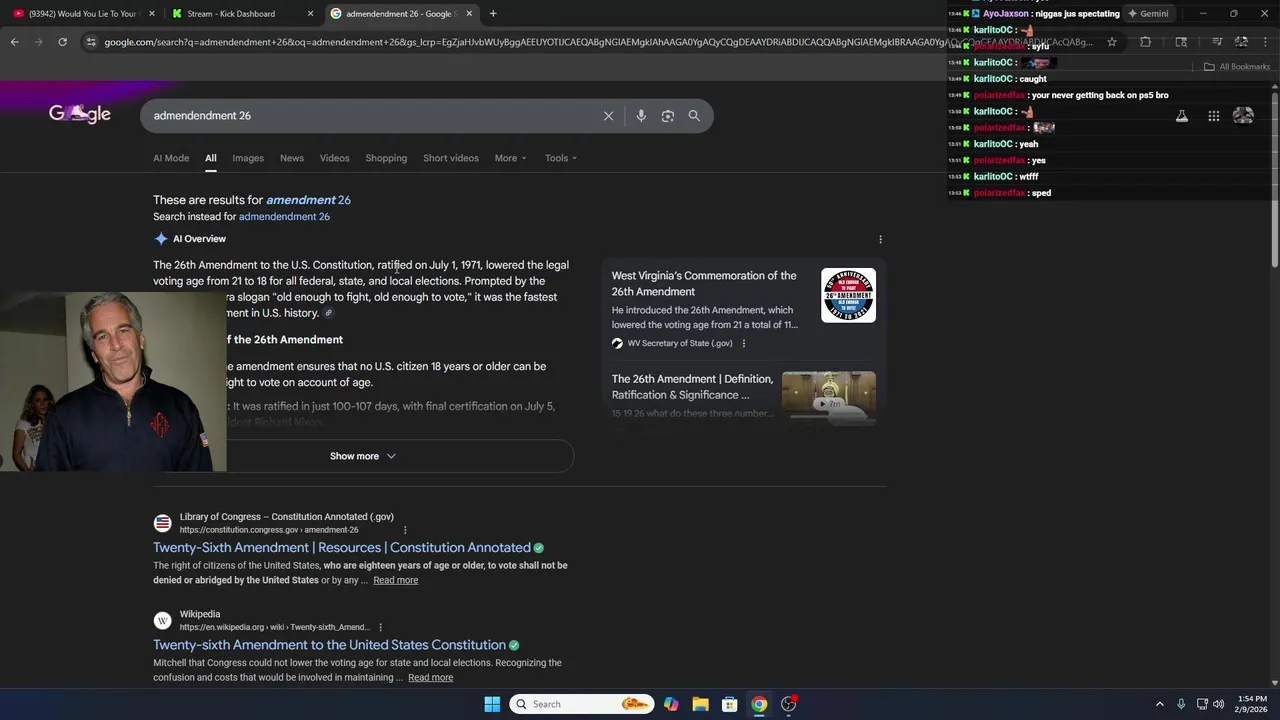Open Wikipedia Twenty-sixth Amendment result
Viewport: 1280px width, 720px height.
coord(329,645)
